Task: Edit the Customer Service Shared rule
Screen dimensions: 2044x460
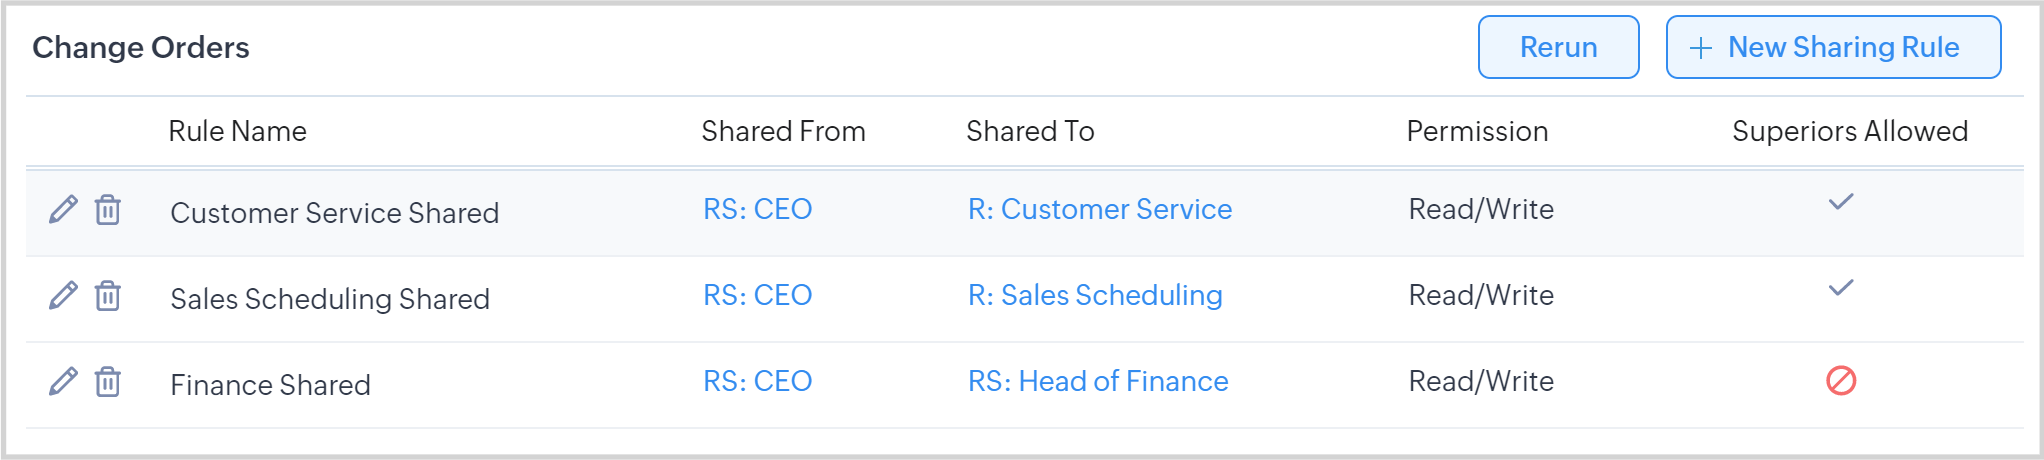Action: (x=63, y=210)
